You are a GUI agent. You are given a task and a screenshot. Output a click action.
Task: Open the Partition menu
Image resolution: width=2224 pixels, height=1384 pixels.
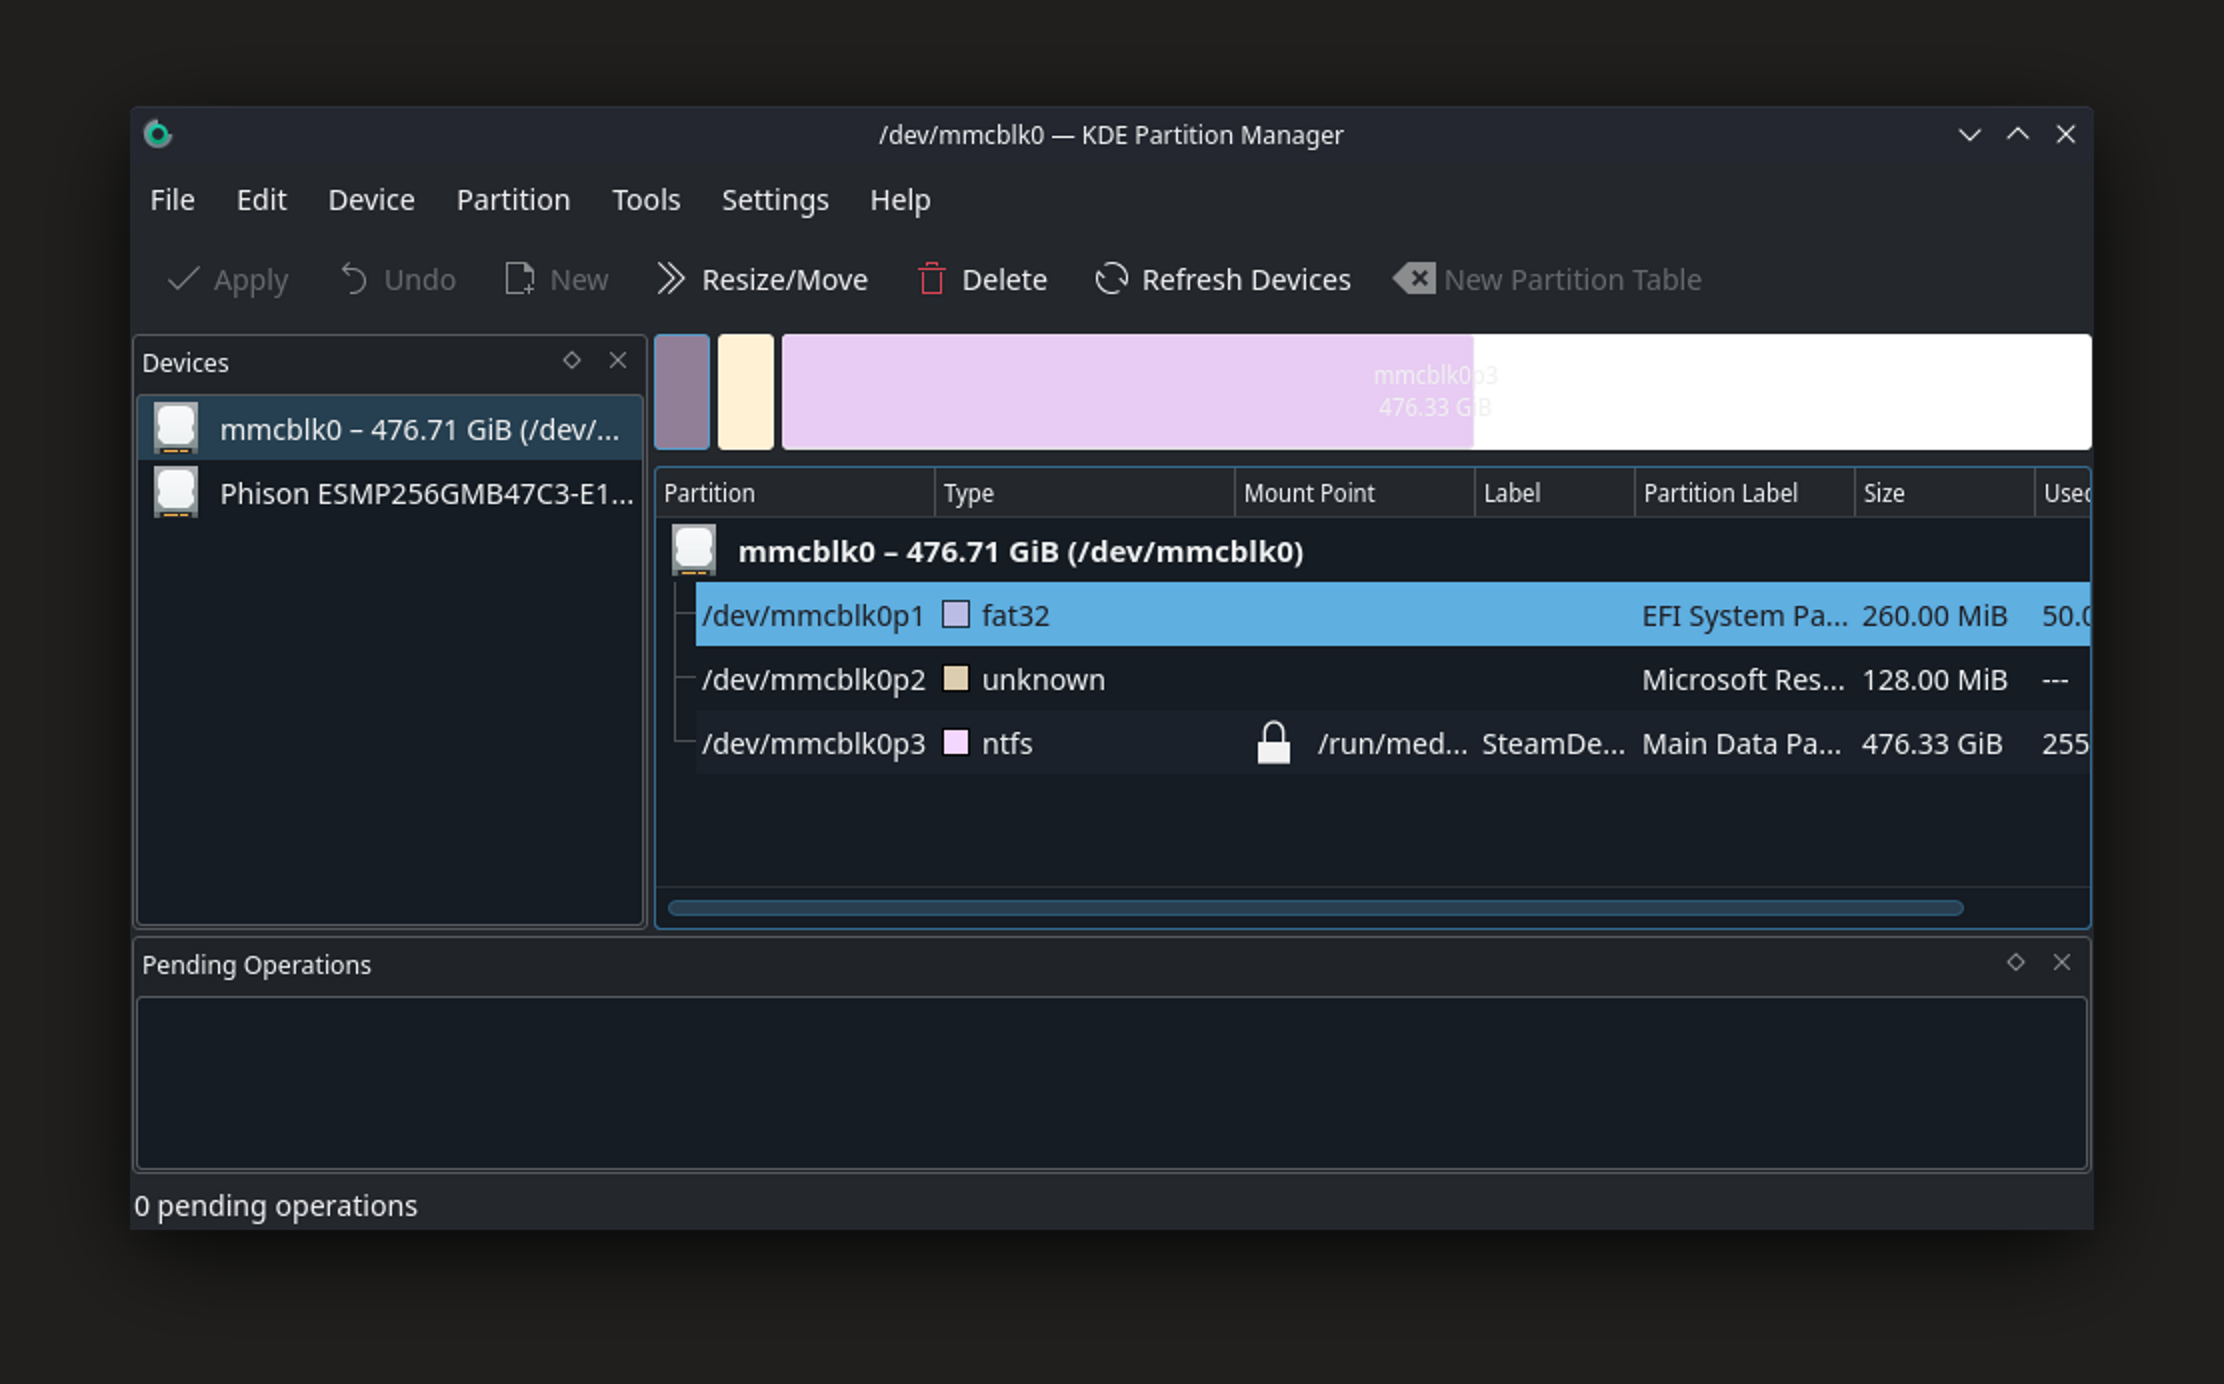tap(513, 200)
